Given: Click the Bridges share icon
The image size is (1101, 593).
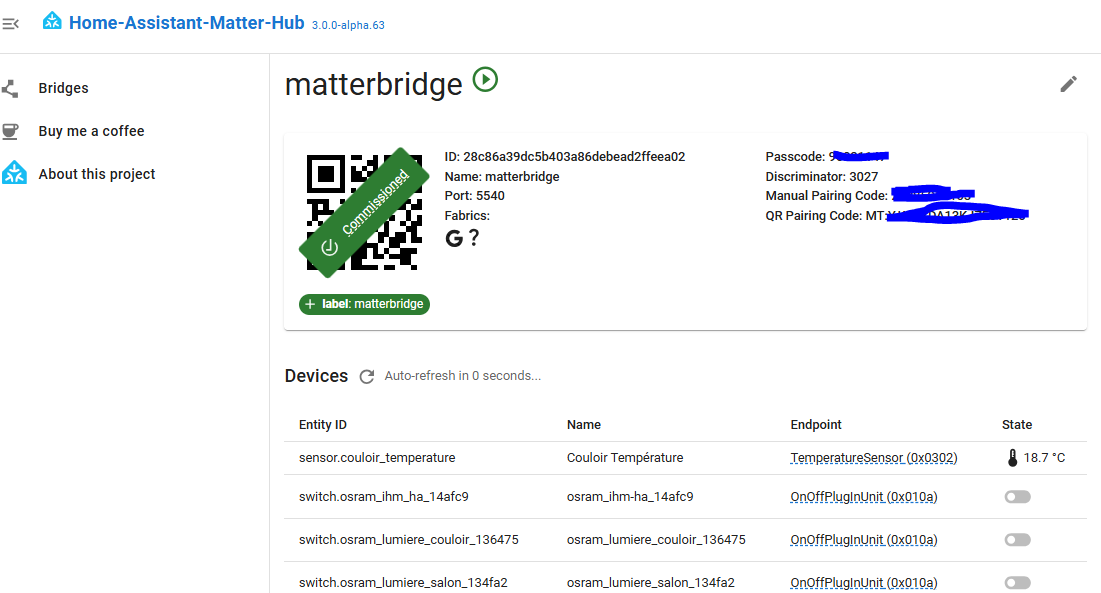Looking at the screenshot, I should pos(11,88).
